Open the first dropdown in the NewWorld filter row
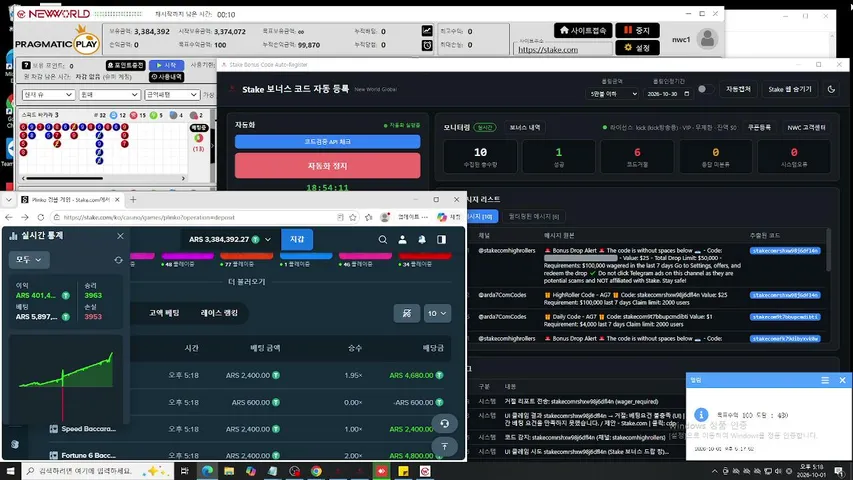 48,95
